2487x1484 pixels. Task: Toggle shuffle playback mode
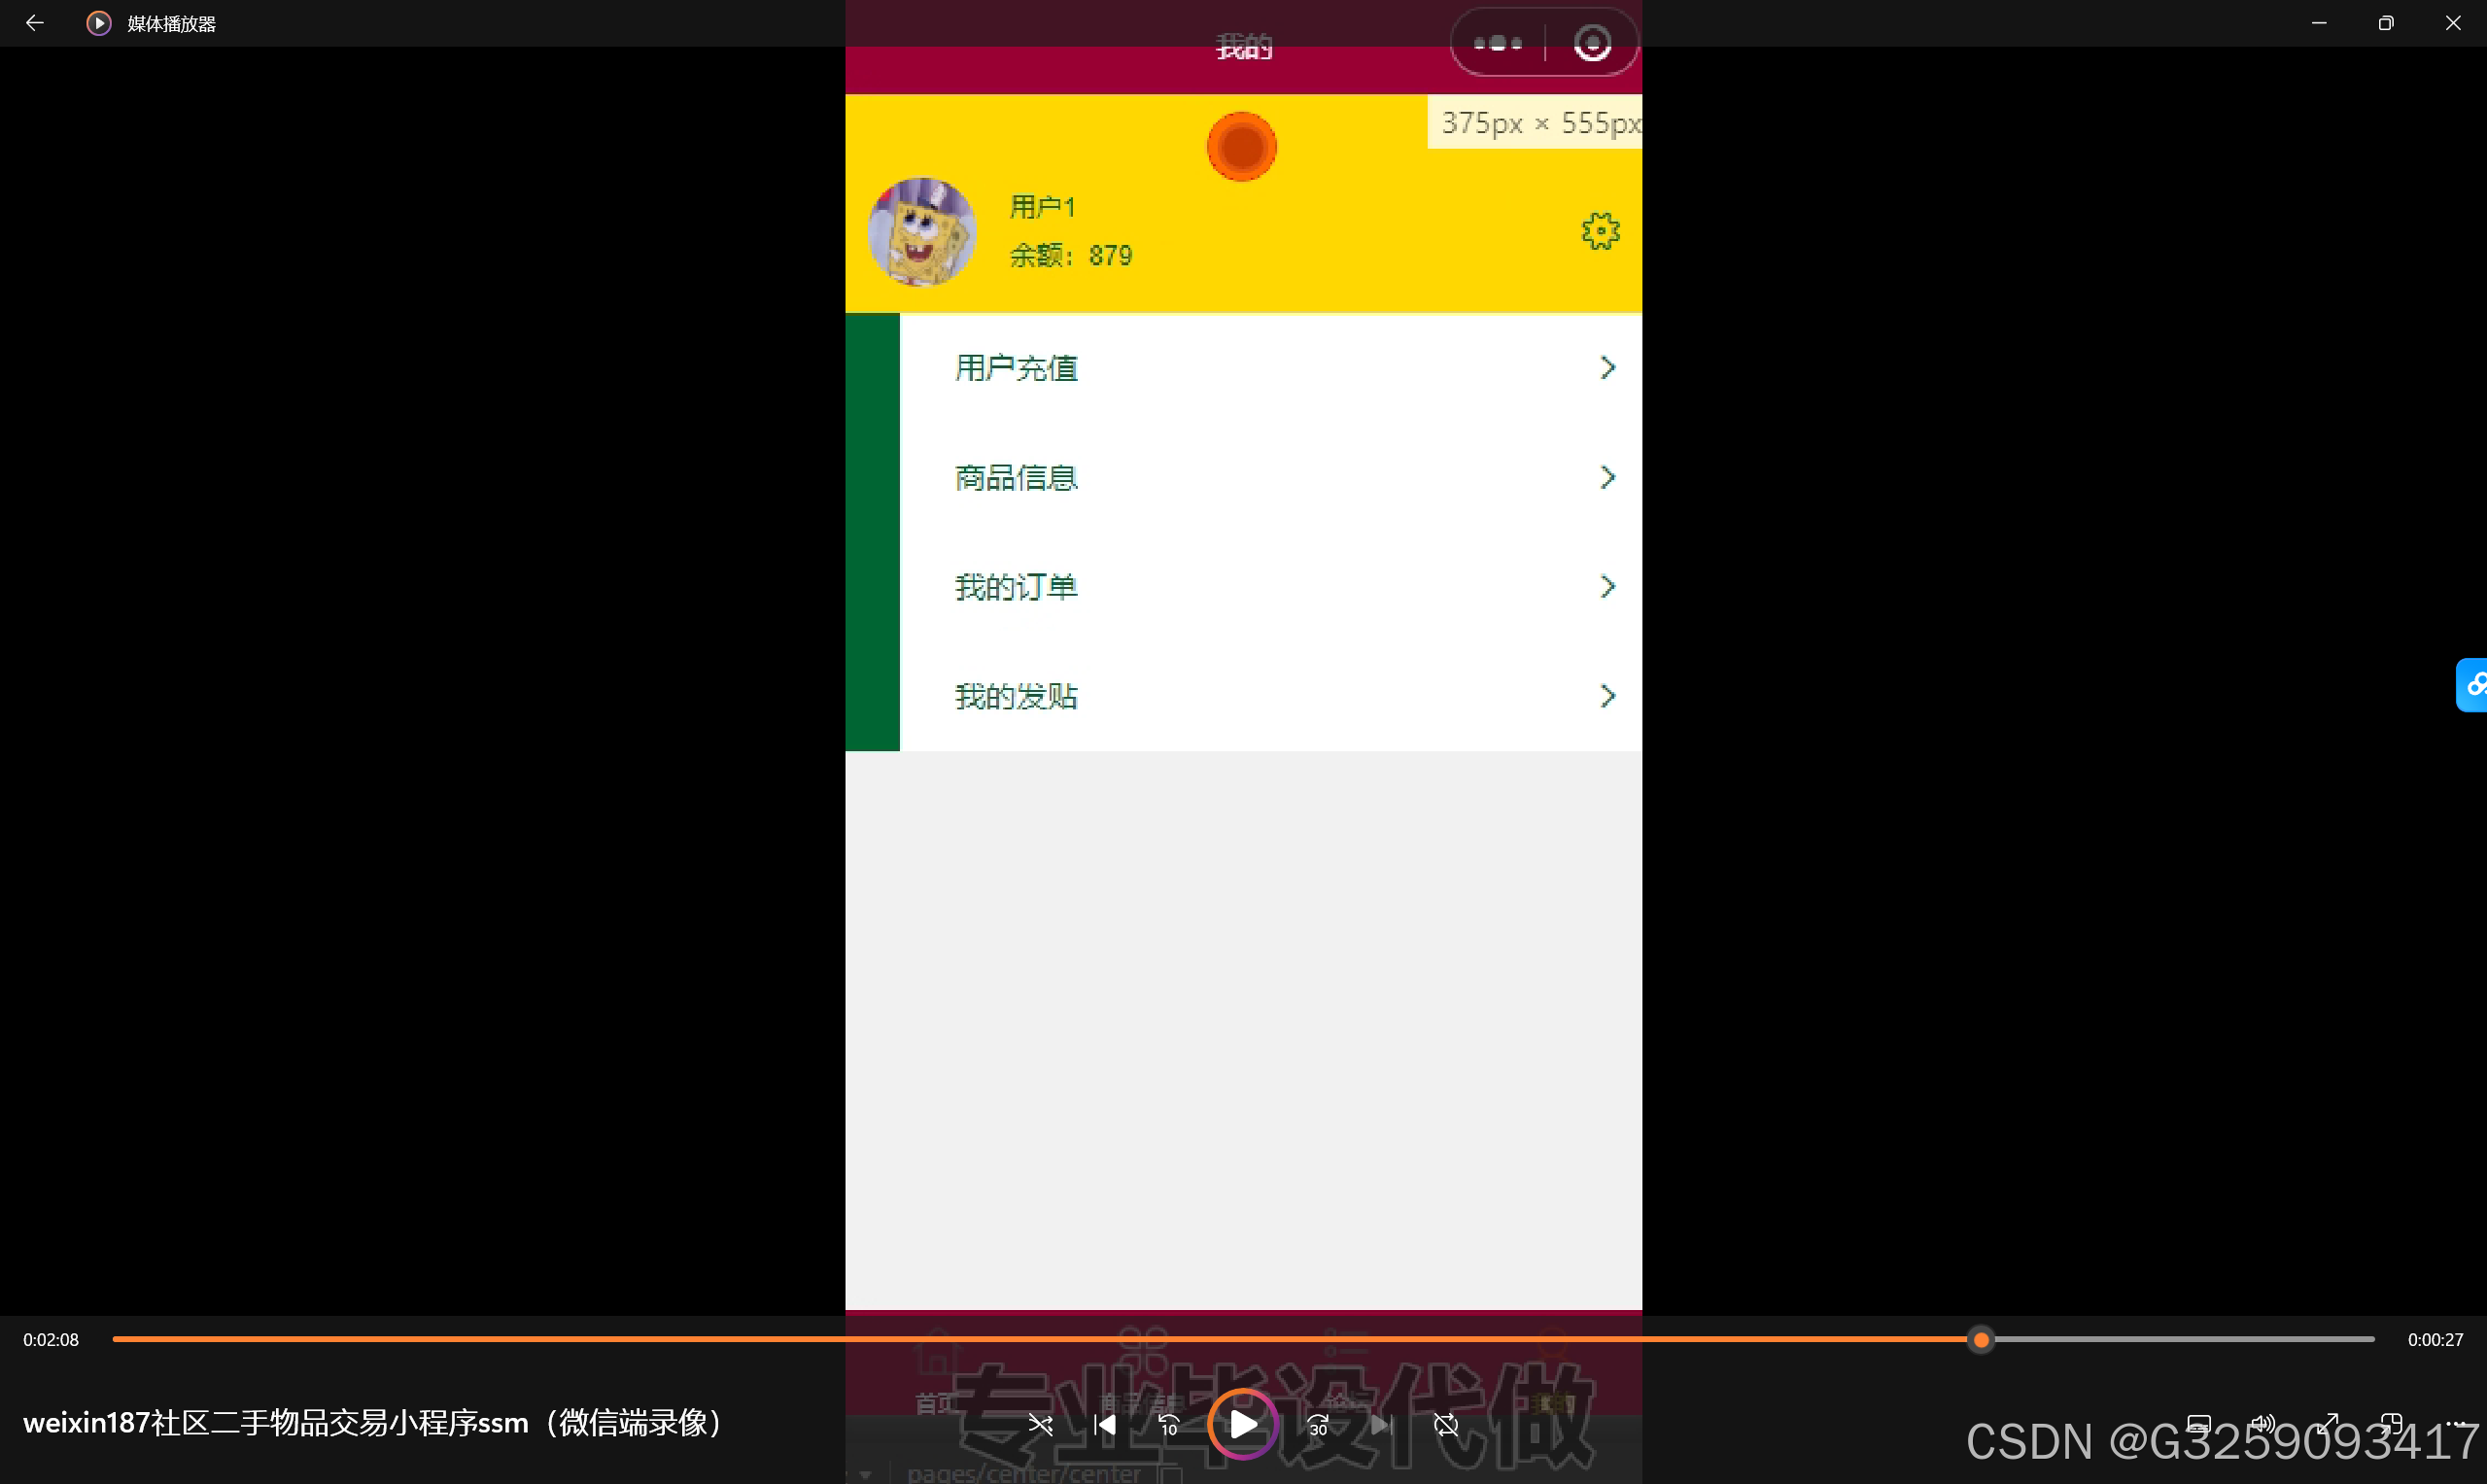[1040, 1425]
